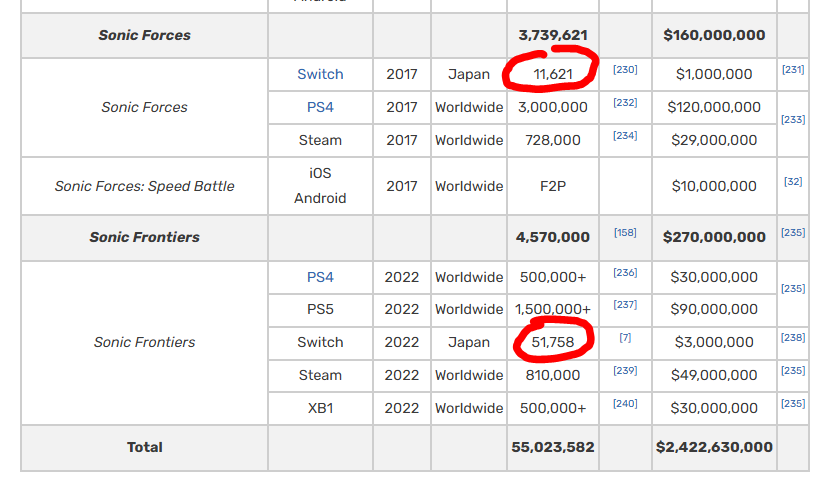Open the PS4 link in Sonic Frontiers row

(320, 277)
